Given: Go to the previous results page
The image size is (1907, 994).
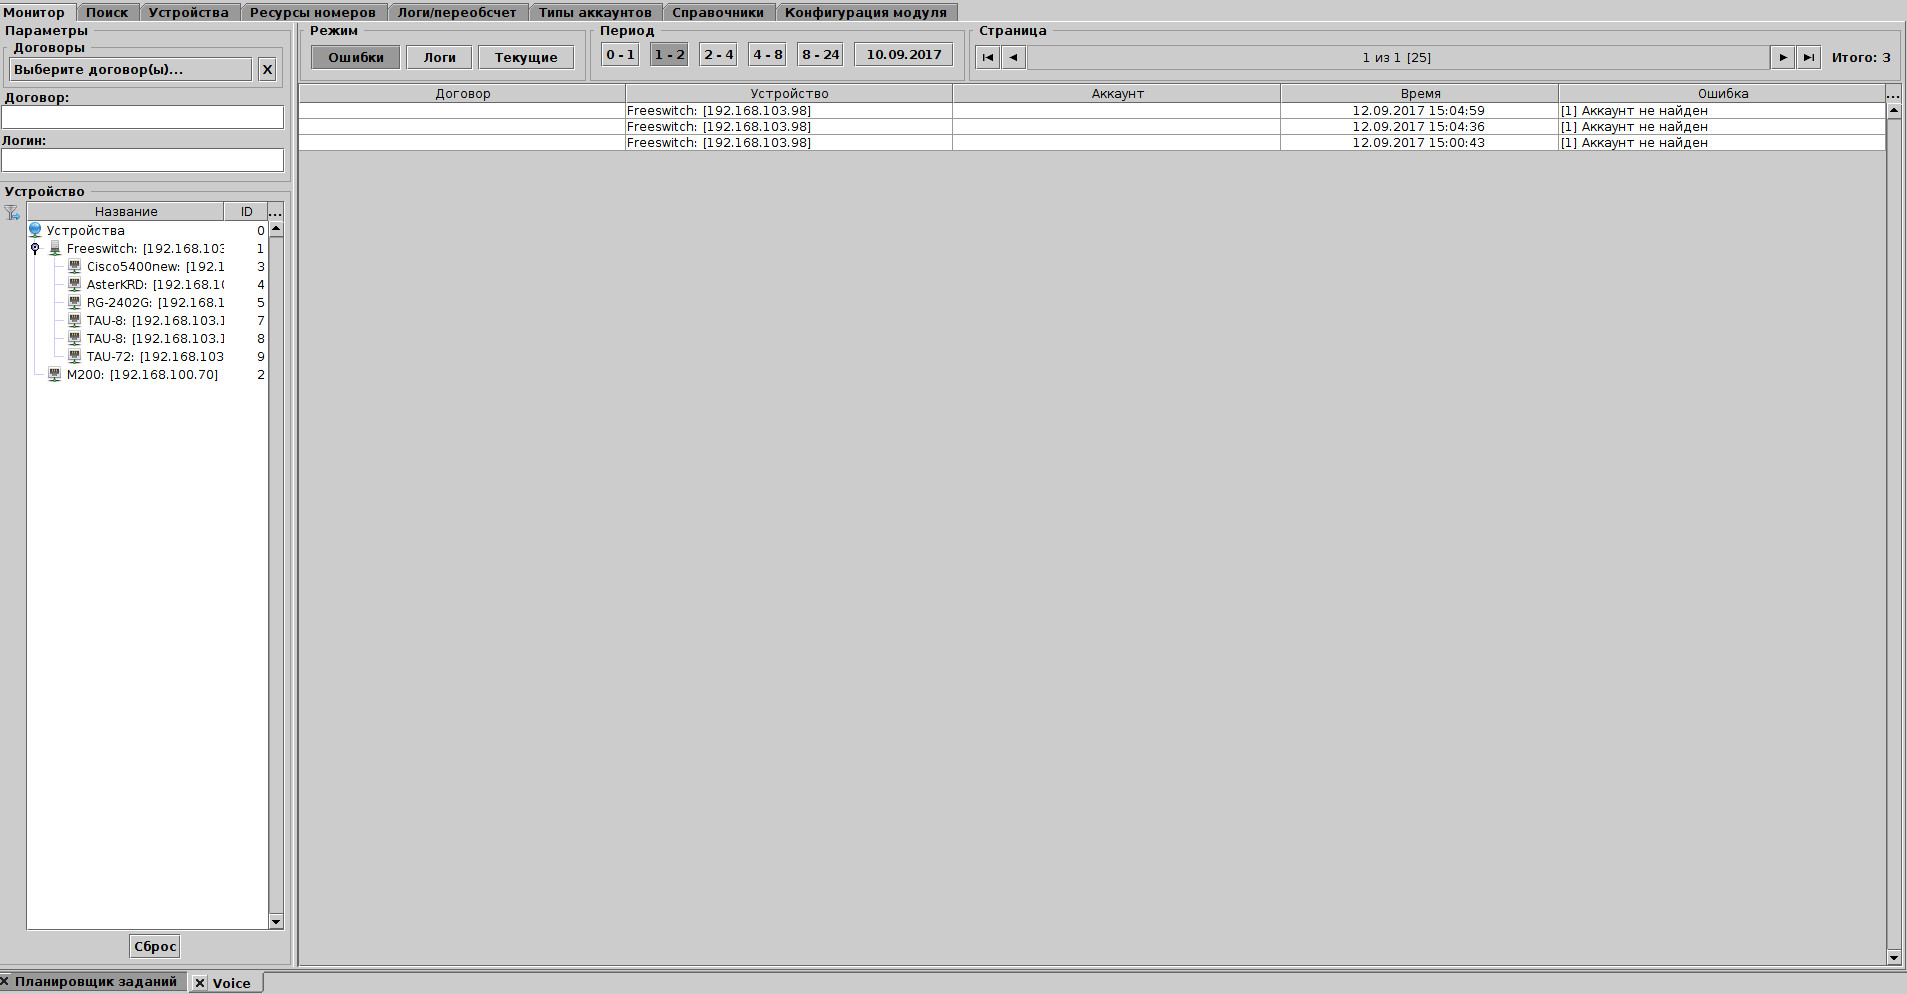Looking at the screenshot, I should pos(1014,58).
